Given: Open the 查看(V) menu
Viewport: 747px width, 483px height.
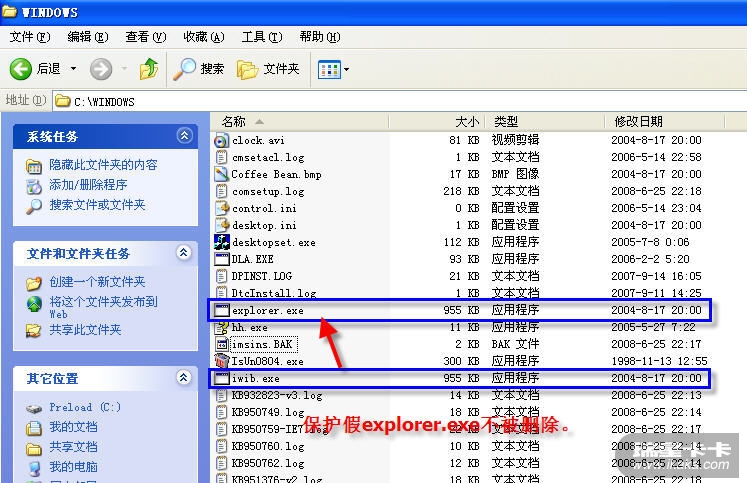Looking at the screenshot, I should click(146, 37).
